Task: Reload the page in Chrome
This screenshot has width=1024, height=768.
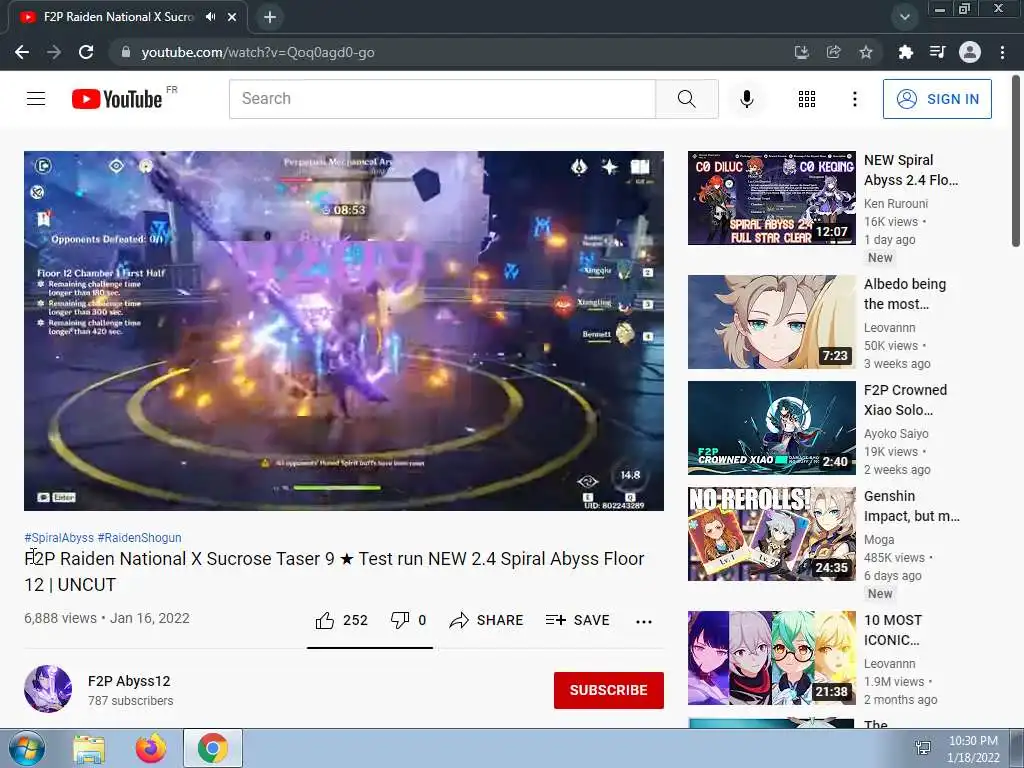Action: coord(86,52)
